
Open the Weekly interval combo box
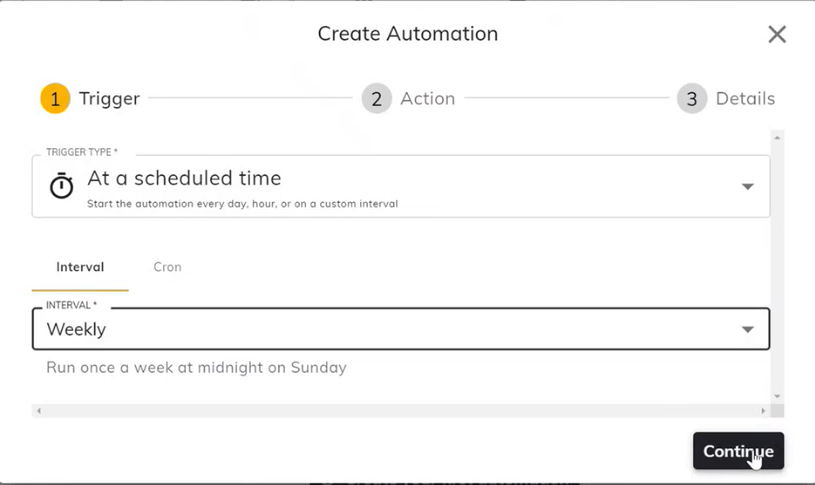401,329
